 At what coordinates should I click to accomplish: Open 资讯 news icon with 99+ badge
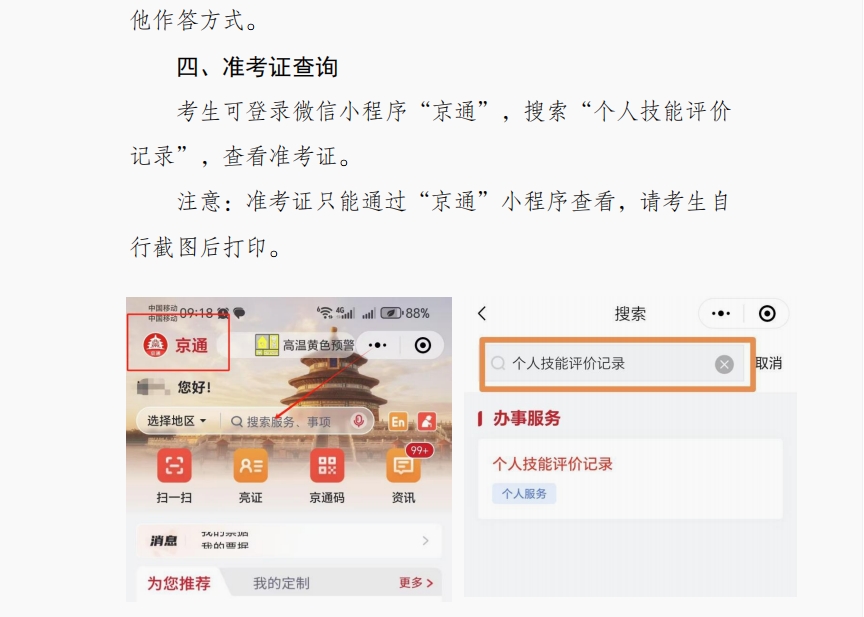(x=403, y=466)
